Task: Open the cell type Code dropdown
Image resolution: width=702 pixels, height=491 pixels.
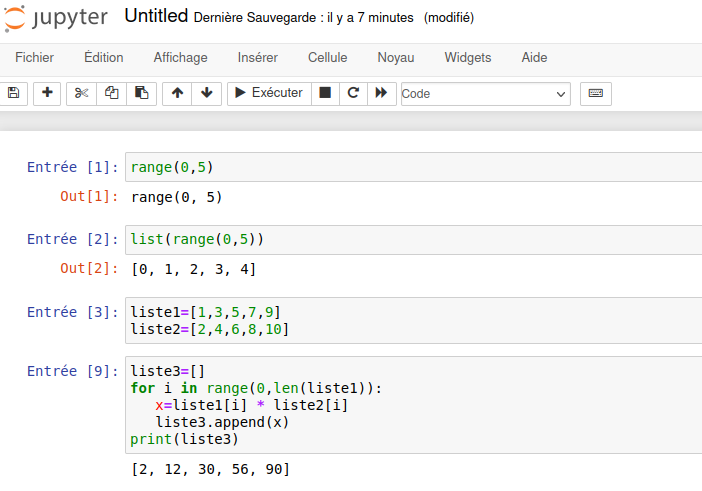Action: click(485, 94)
